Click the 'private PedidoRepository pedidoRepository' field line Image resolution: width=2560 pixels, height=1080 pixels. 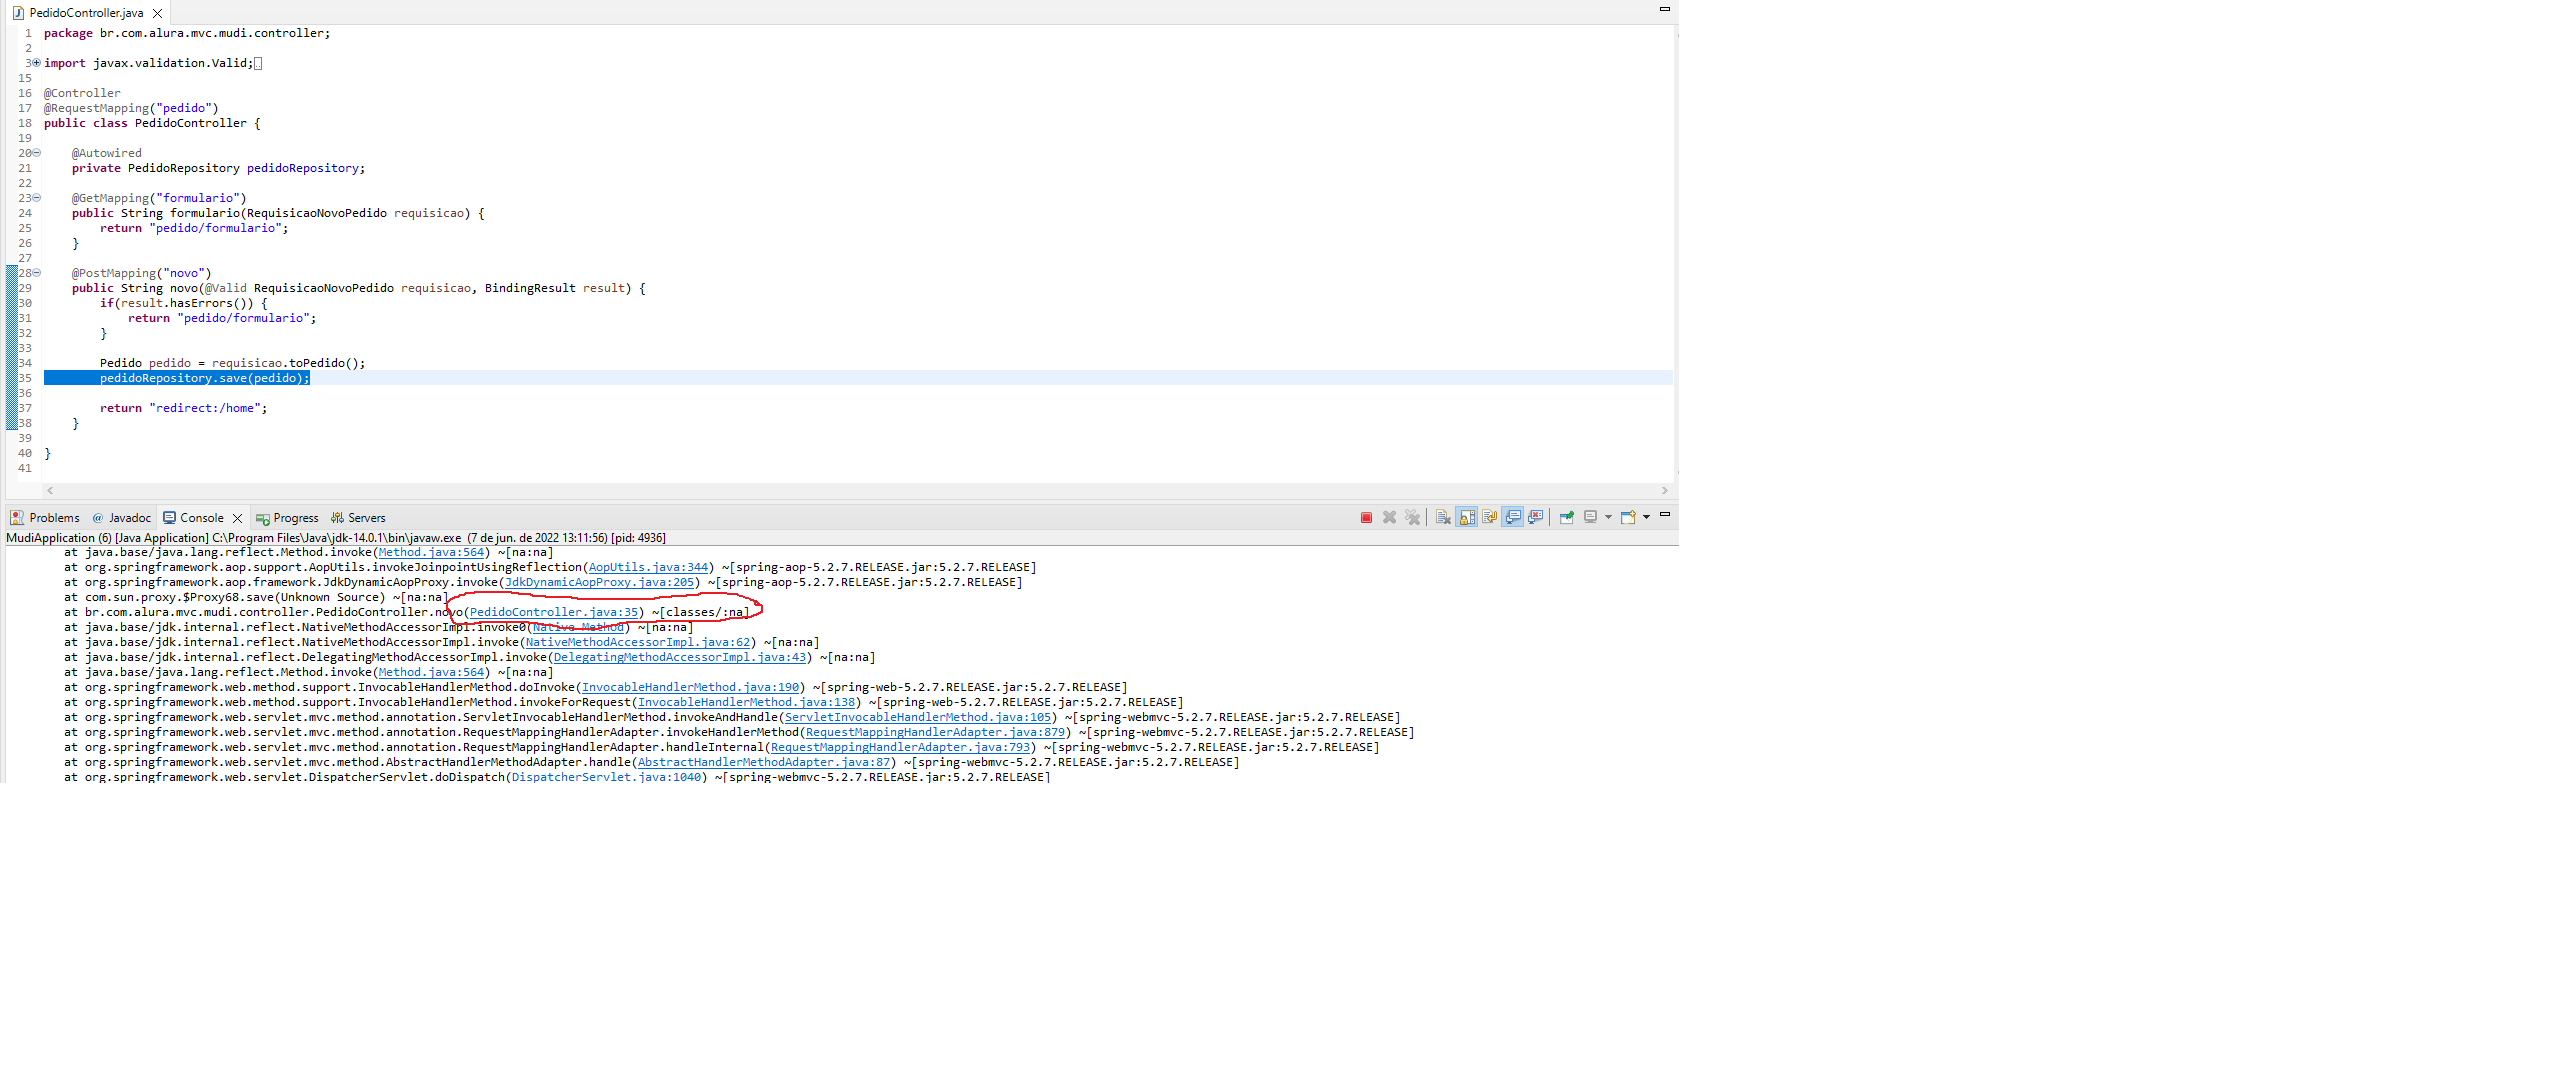point(219,168)
